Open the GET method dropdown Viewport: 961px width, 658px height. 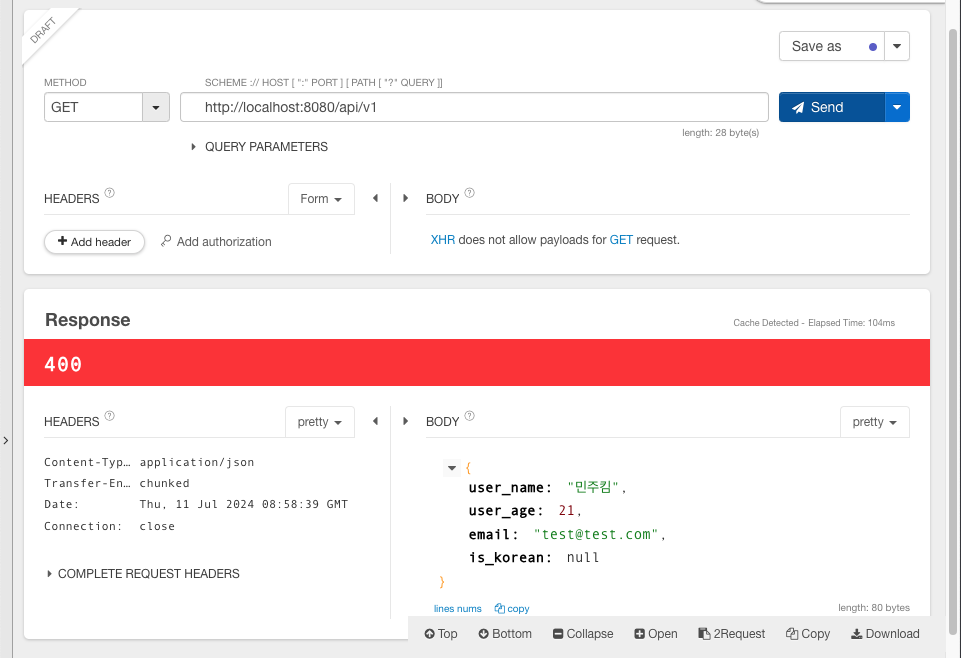(156, 107)
